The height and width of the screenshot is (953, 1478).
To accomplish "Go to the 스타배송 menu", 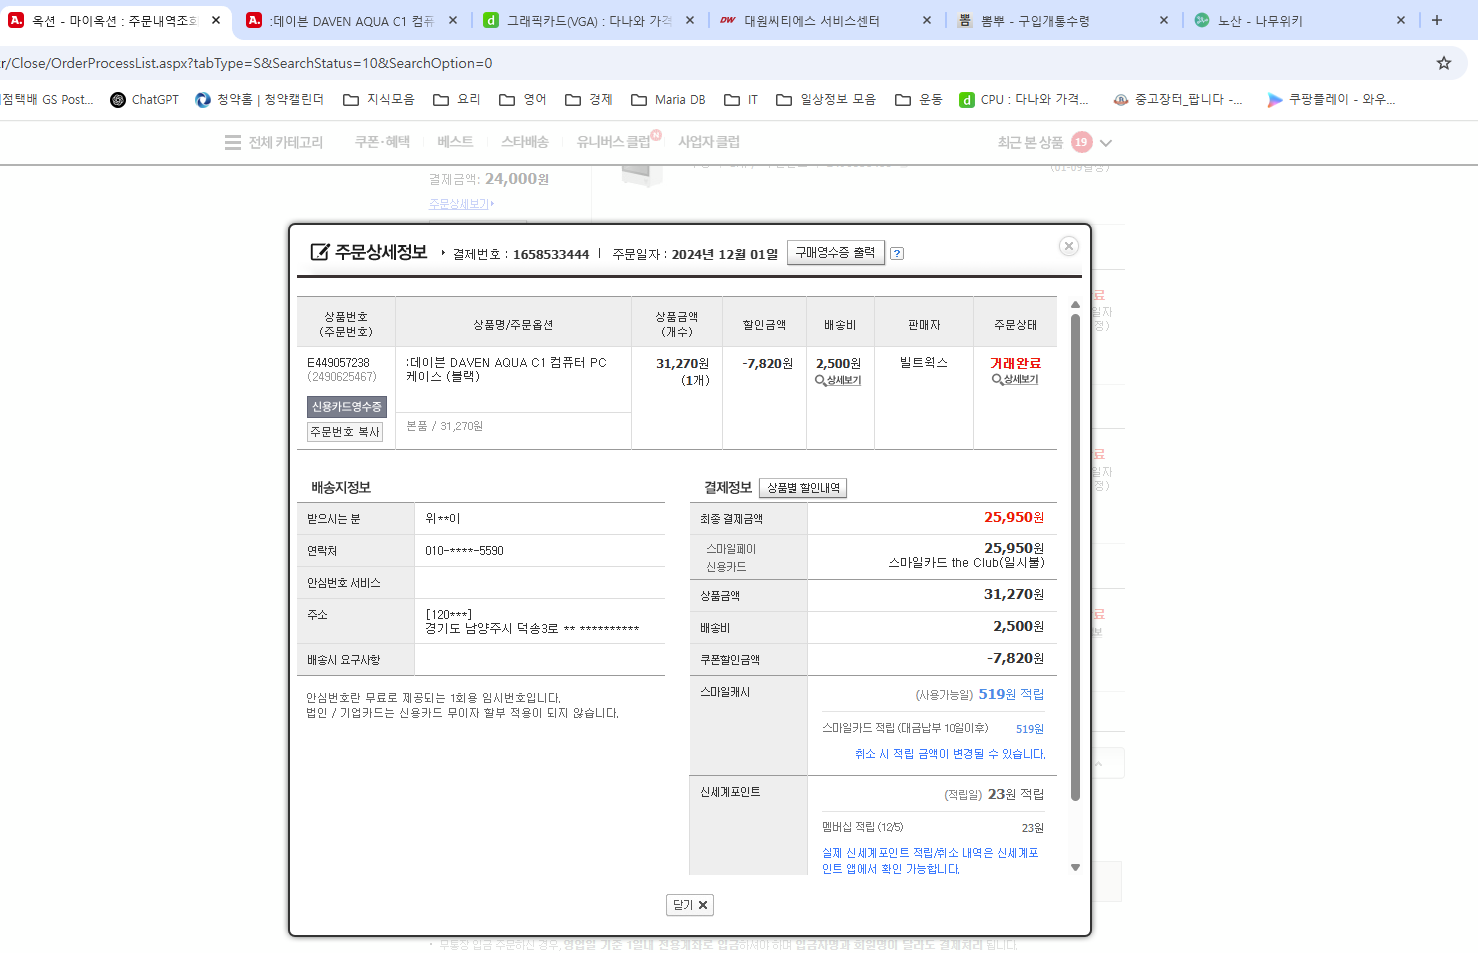I will click(525, 142).
